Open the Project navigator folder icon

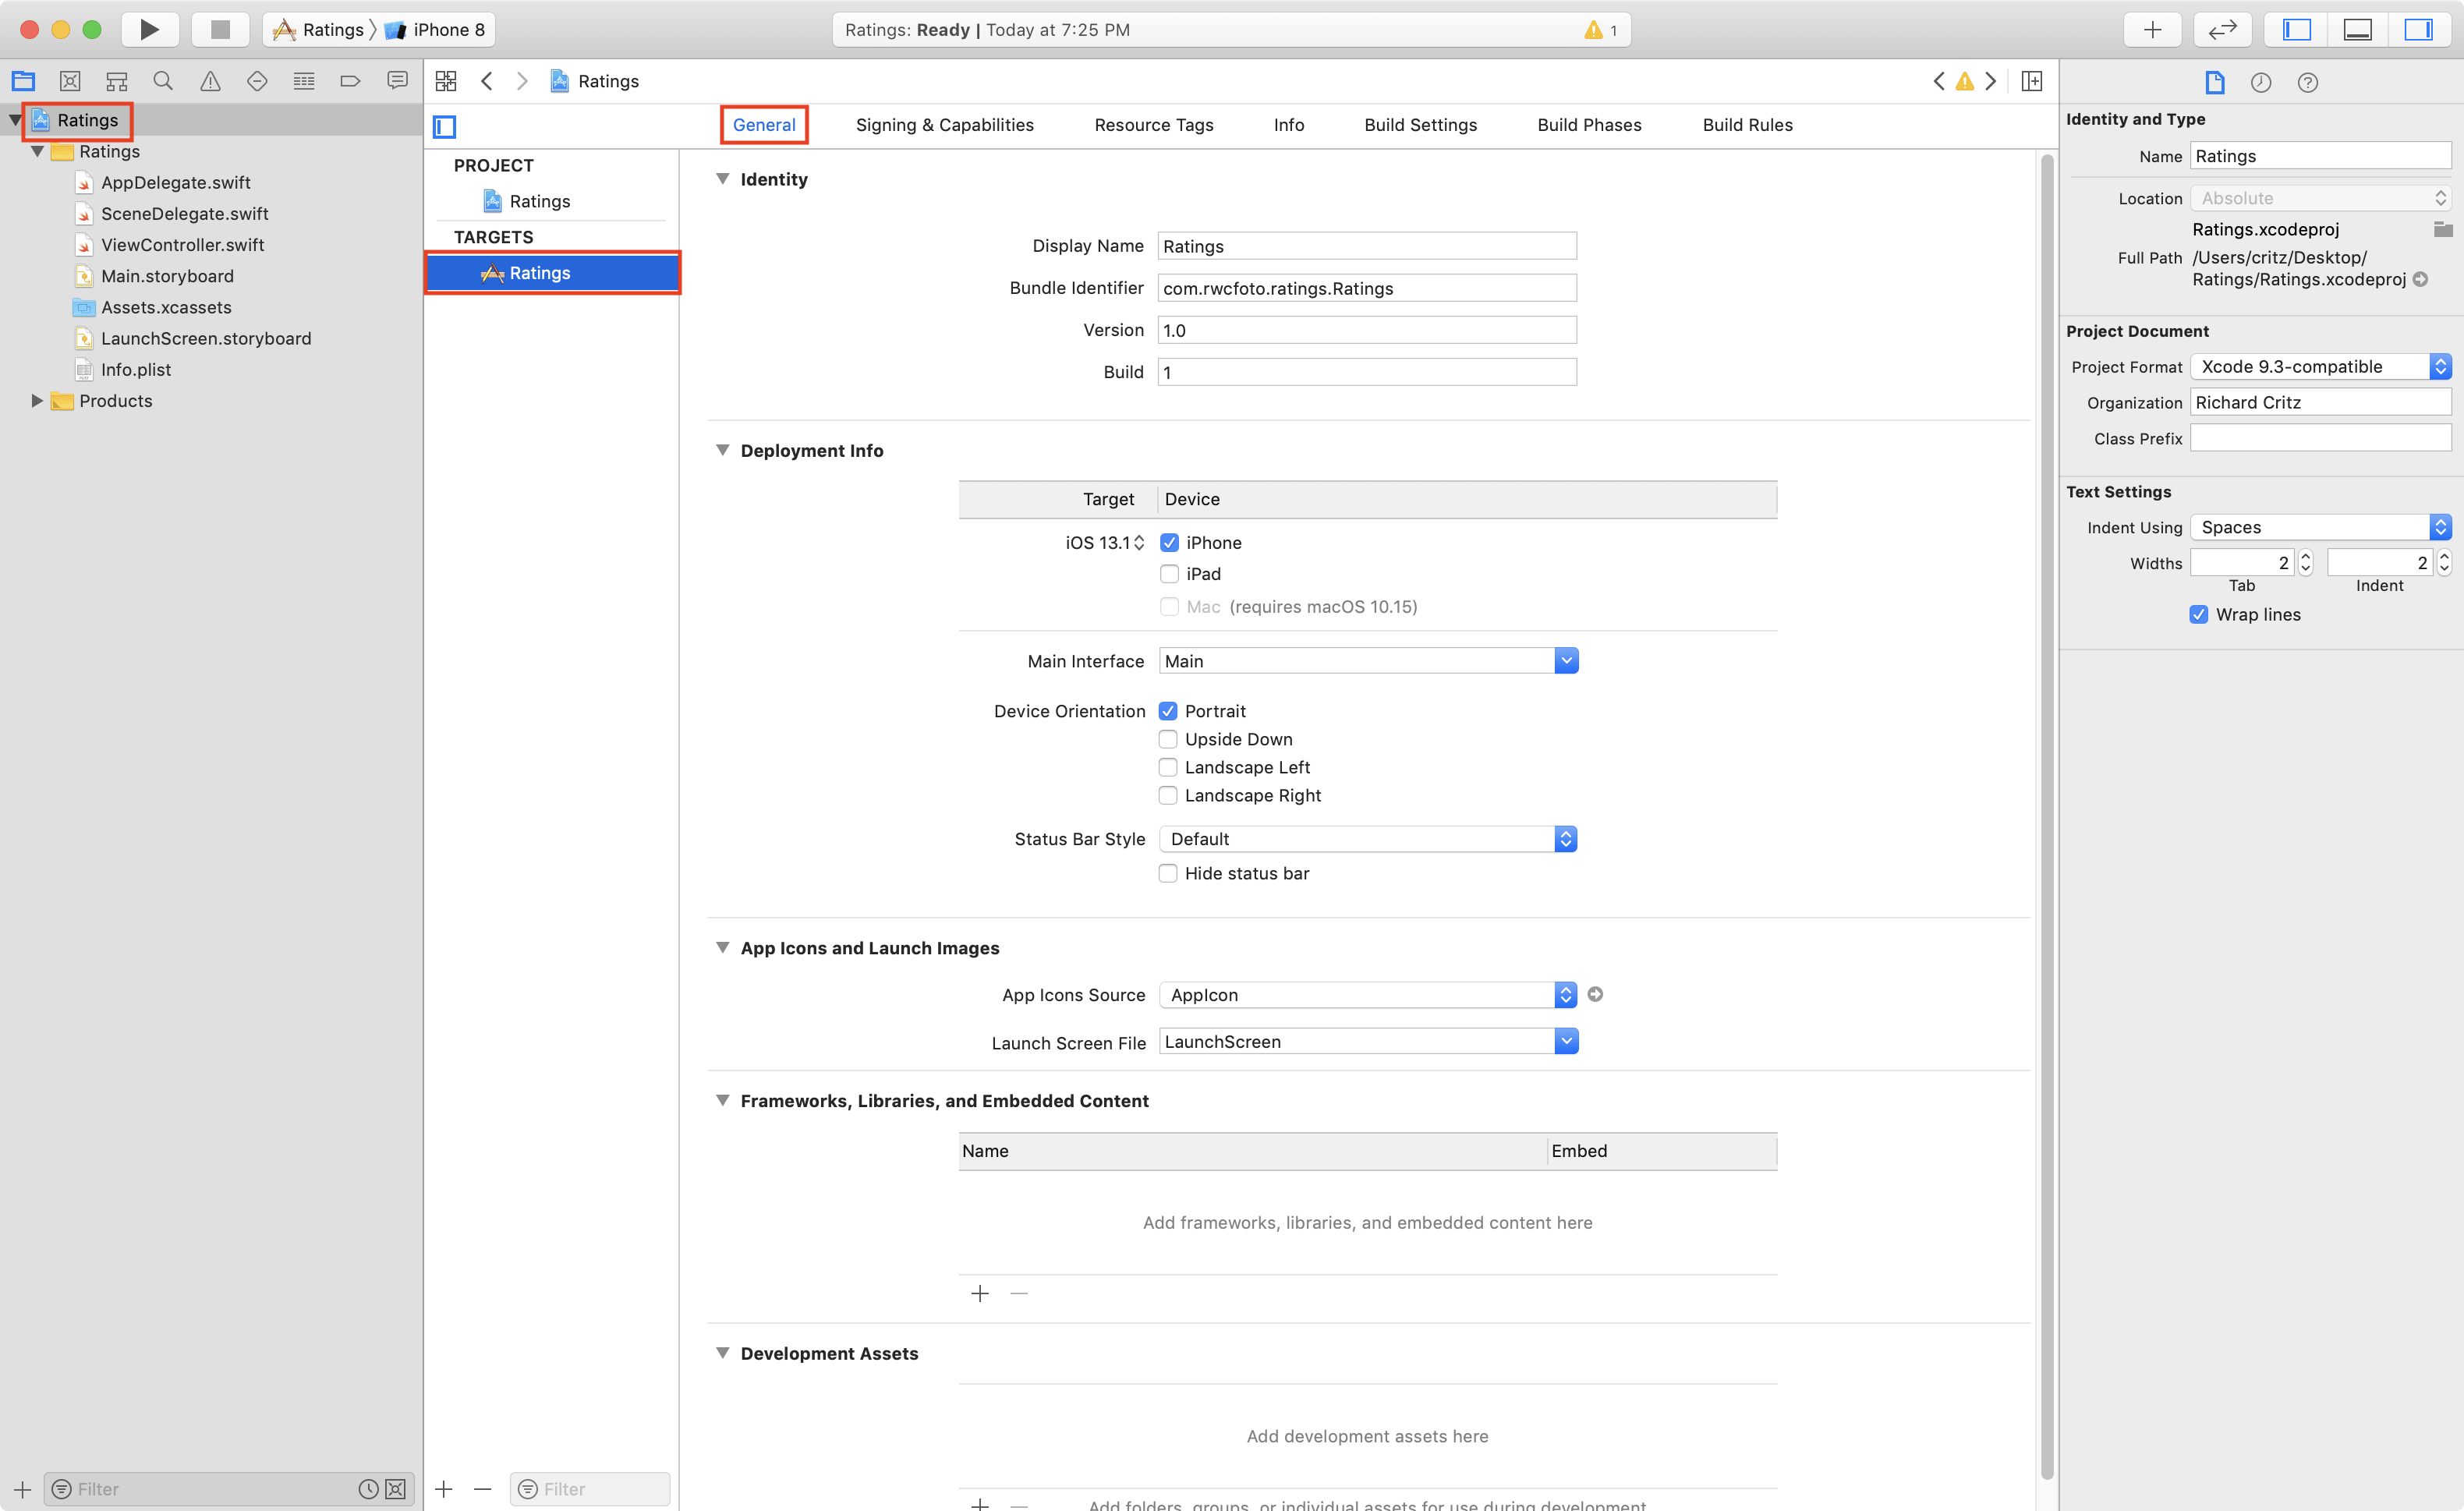(23, 81)
